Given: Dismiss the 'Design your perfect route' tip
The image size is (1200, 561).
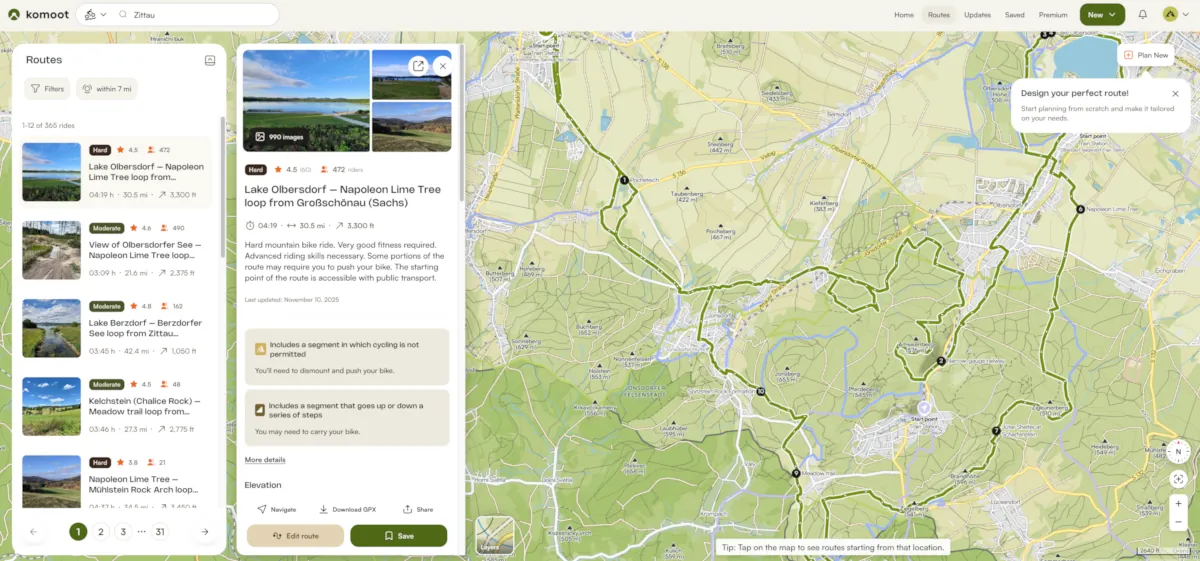Looking at the screenshot, I should (x=1175, y=93).
